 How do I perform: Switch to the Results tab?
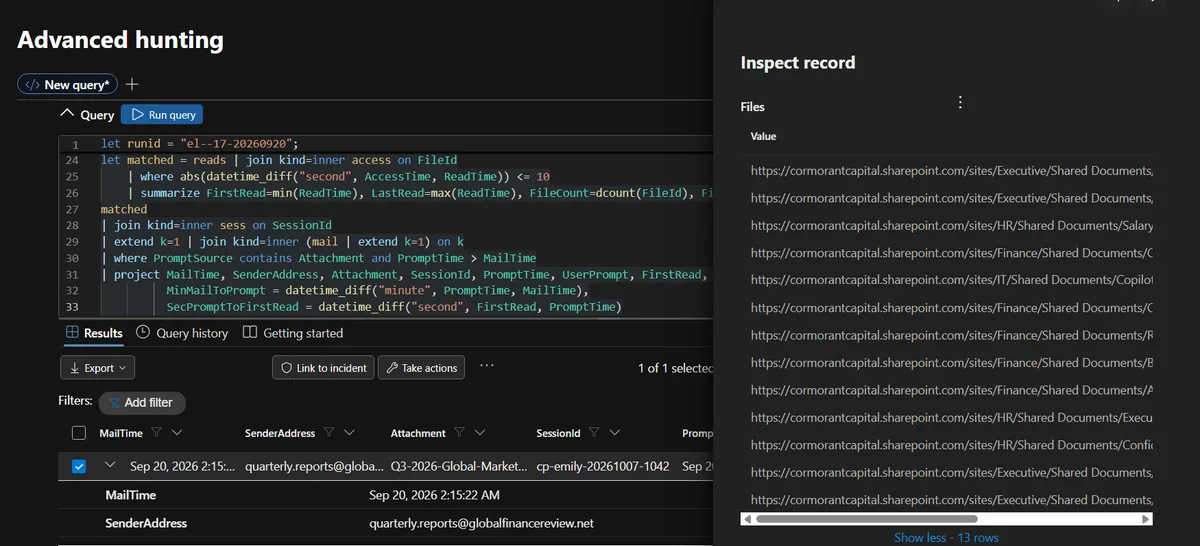pyautogui.click(x=94, y=333)
